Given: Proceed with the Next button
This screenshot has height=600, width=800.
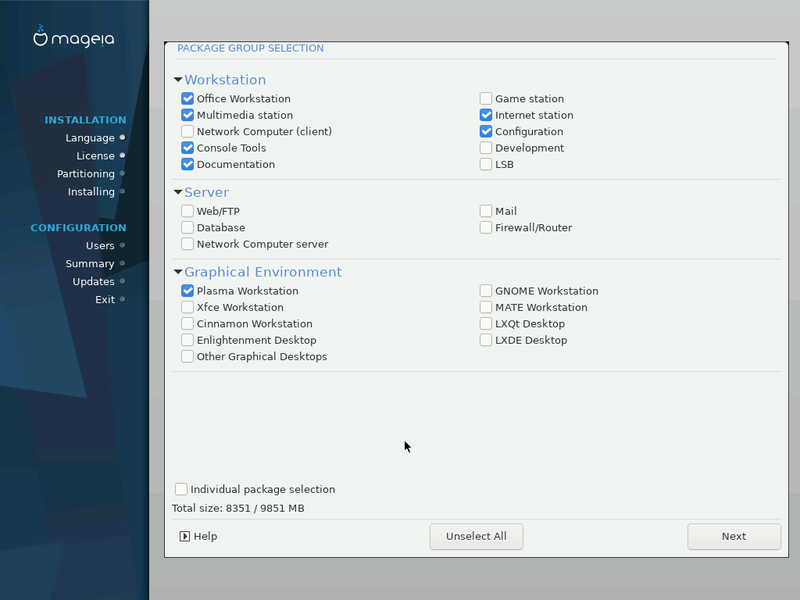Looking at the screenshot, I should coord(734,536).
